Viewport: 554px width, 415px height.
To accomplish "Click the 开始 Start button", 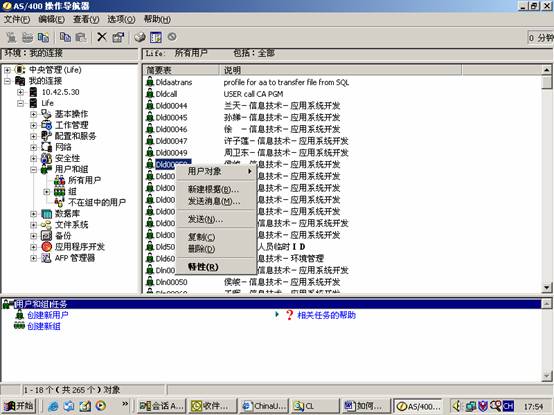I will [19, 406].
